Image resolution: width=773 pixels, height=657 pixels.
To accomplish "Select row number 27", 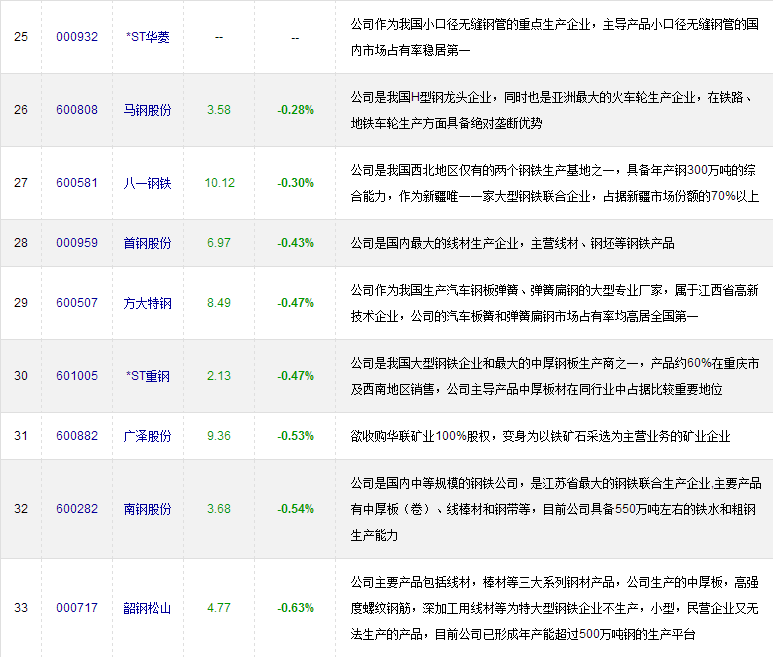I will point(21,183).
